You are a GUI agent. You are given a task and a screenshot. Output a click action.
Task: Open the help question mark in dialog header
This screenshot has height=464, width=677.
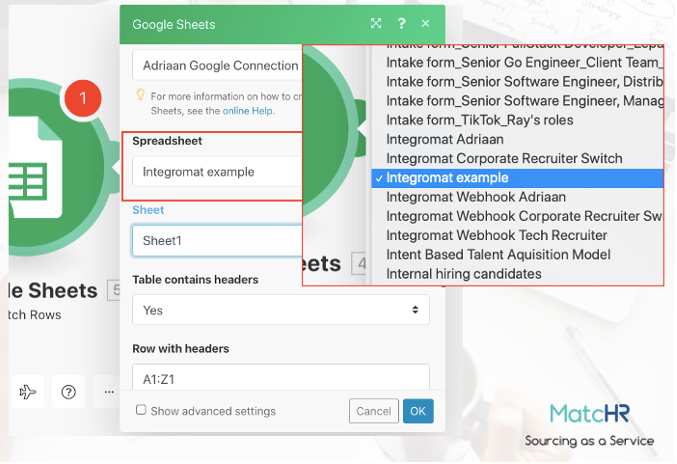[402, 23]
